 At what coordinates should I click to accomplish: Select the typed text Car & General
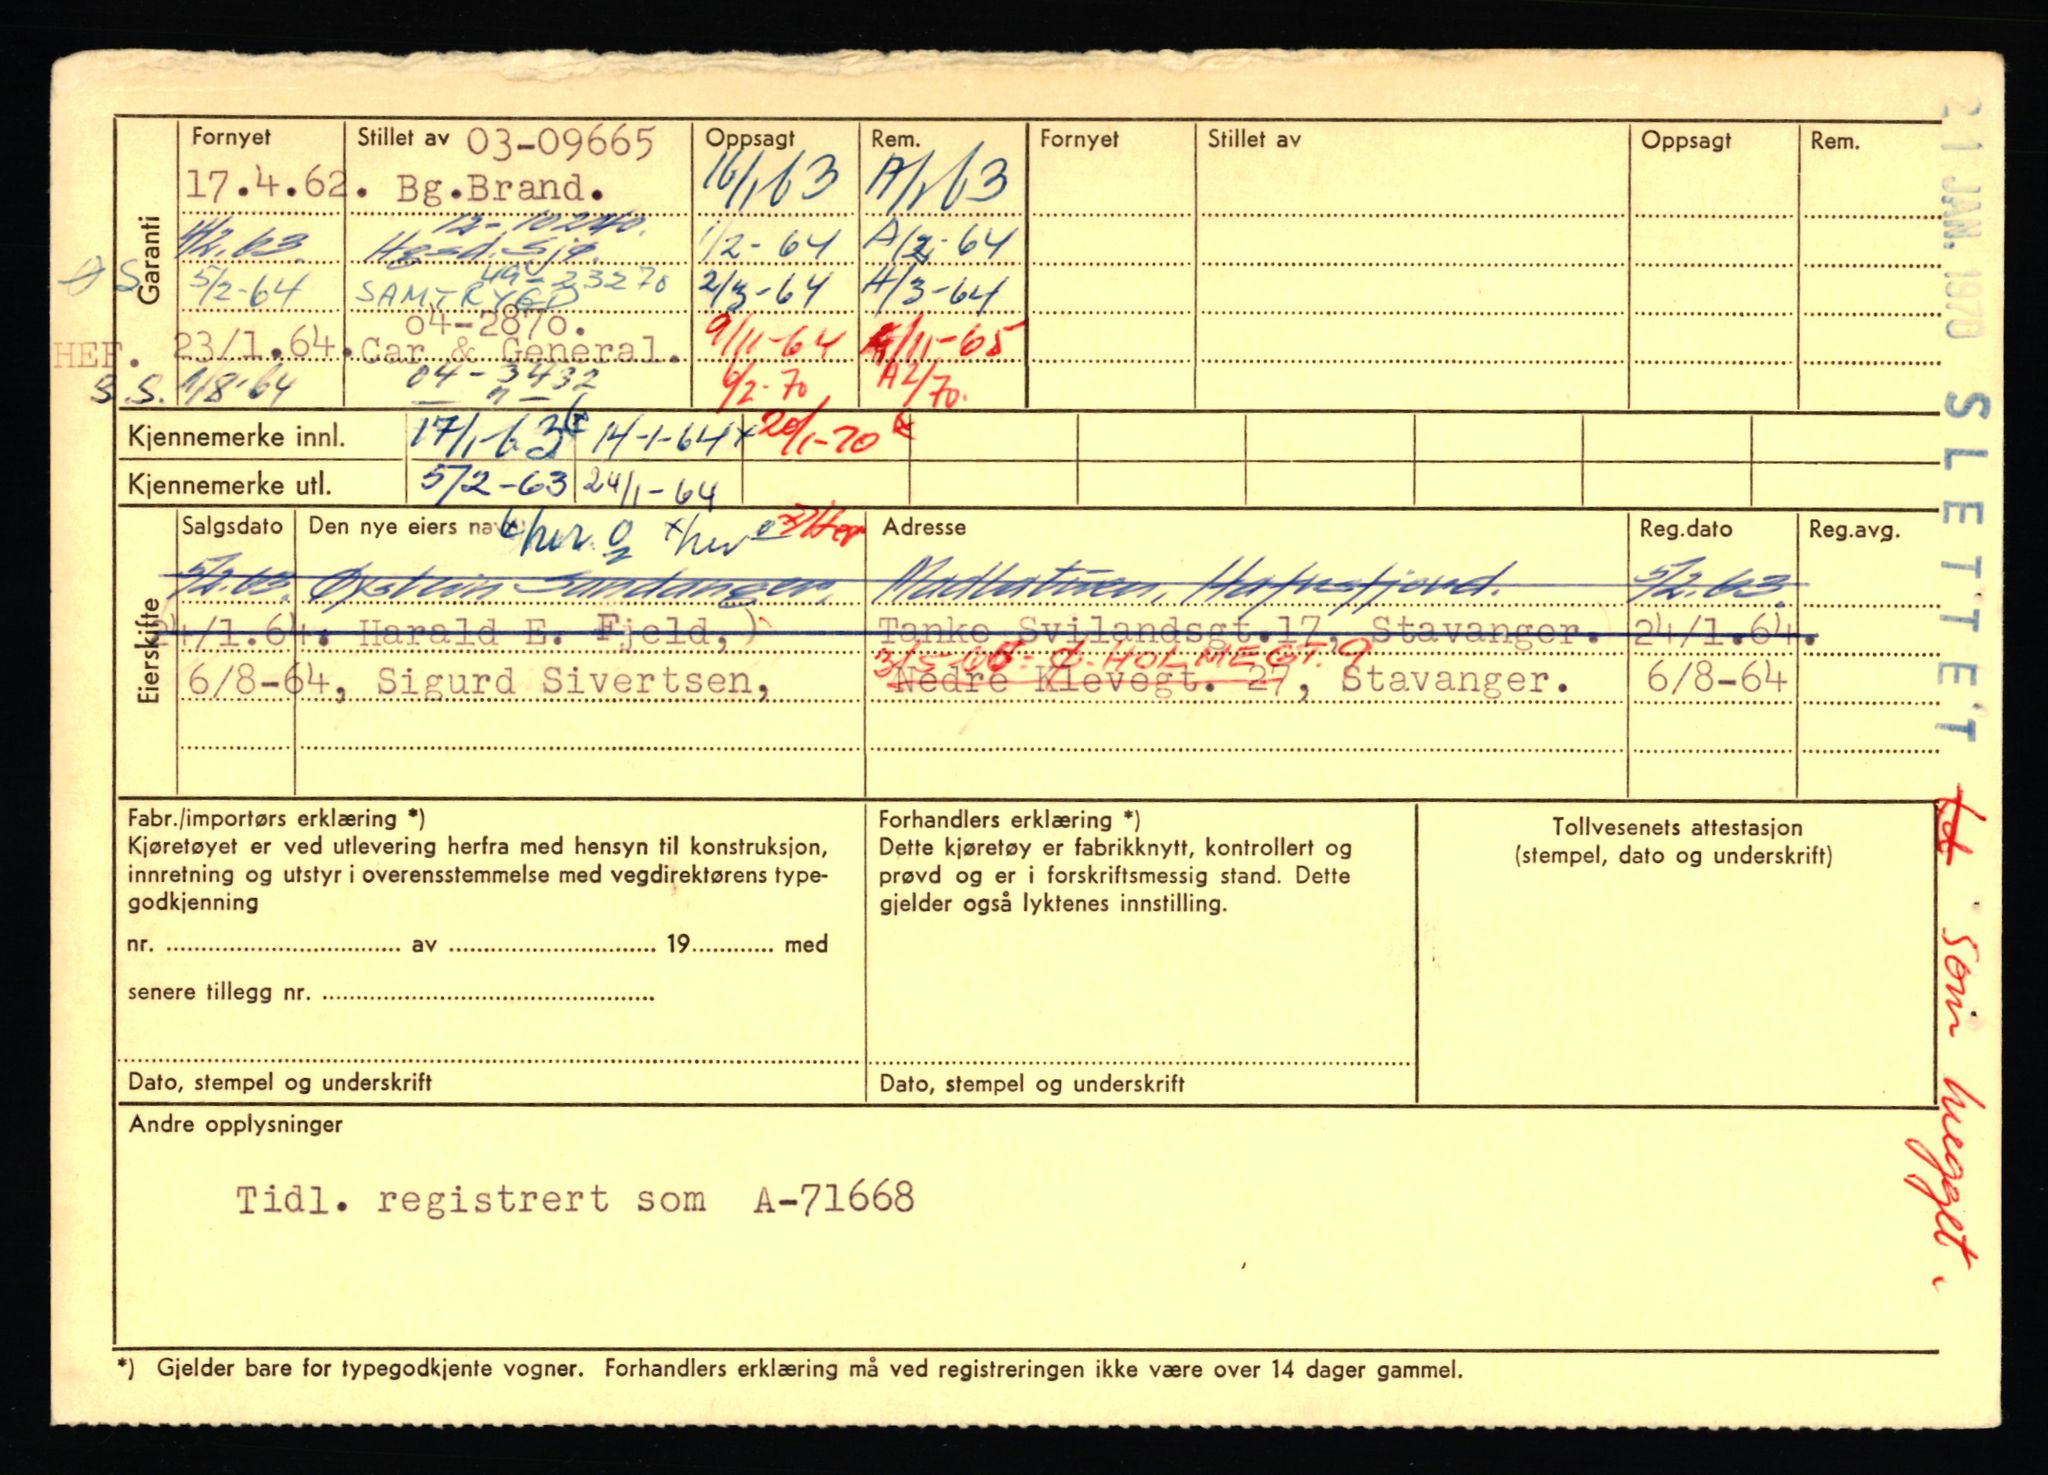click(x=521, y=349)
